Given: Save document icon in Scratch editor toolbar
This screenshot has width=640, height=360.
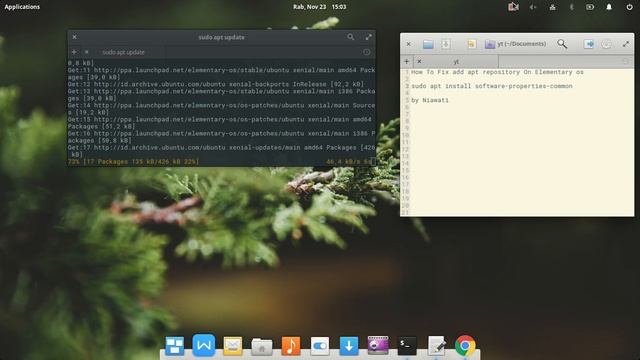Looking at the screenshot, I should click(445, 44).
